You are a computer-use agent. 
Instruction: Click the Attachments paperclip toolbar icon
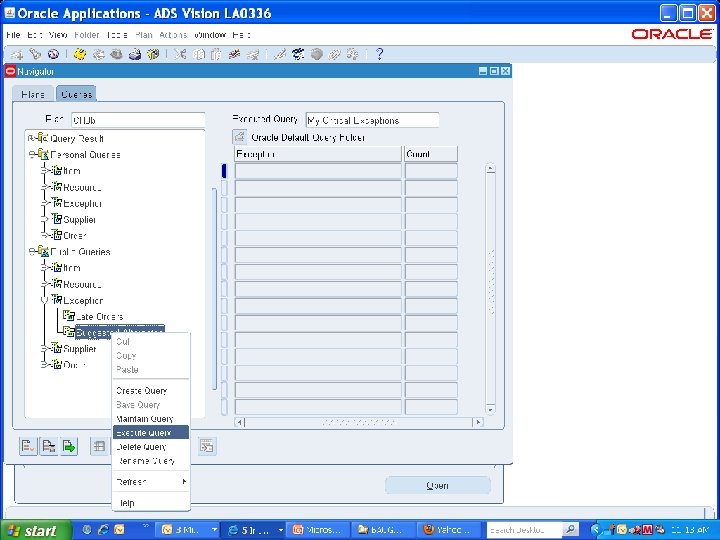[334, 54]
